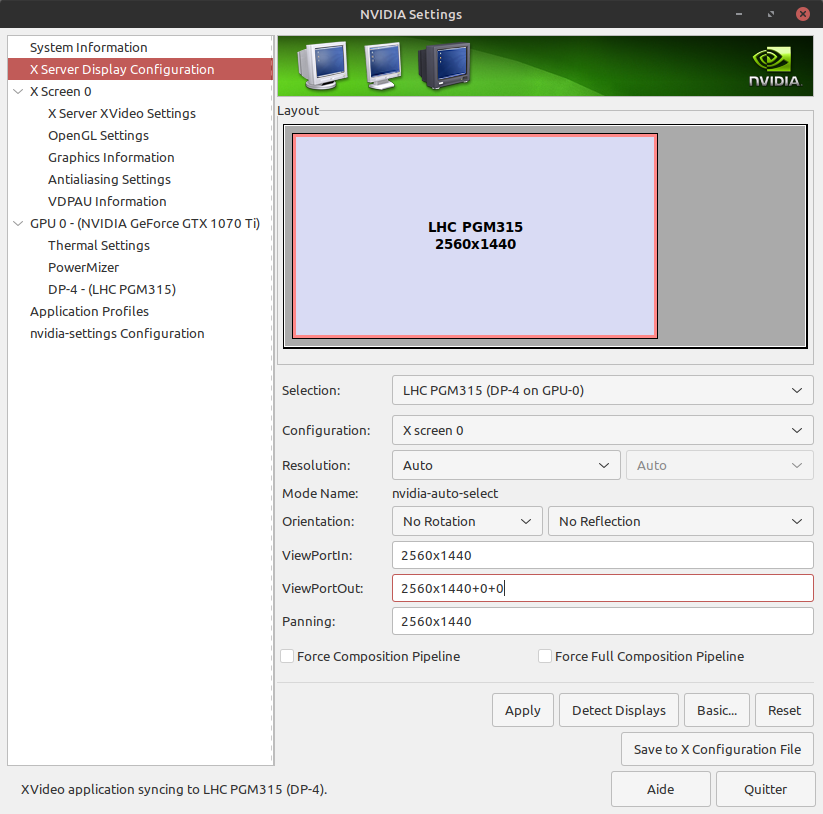Viewport: 823px width, 814px height.
Task: Select GPU 0 GeForce GTX 1070 Ti
Action: [x=145, y=224]
